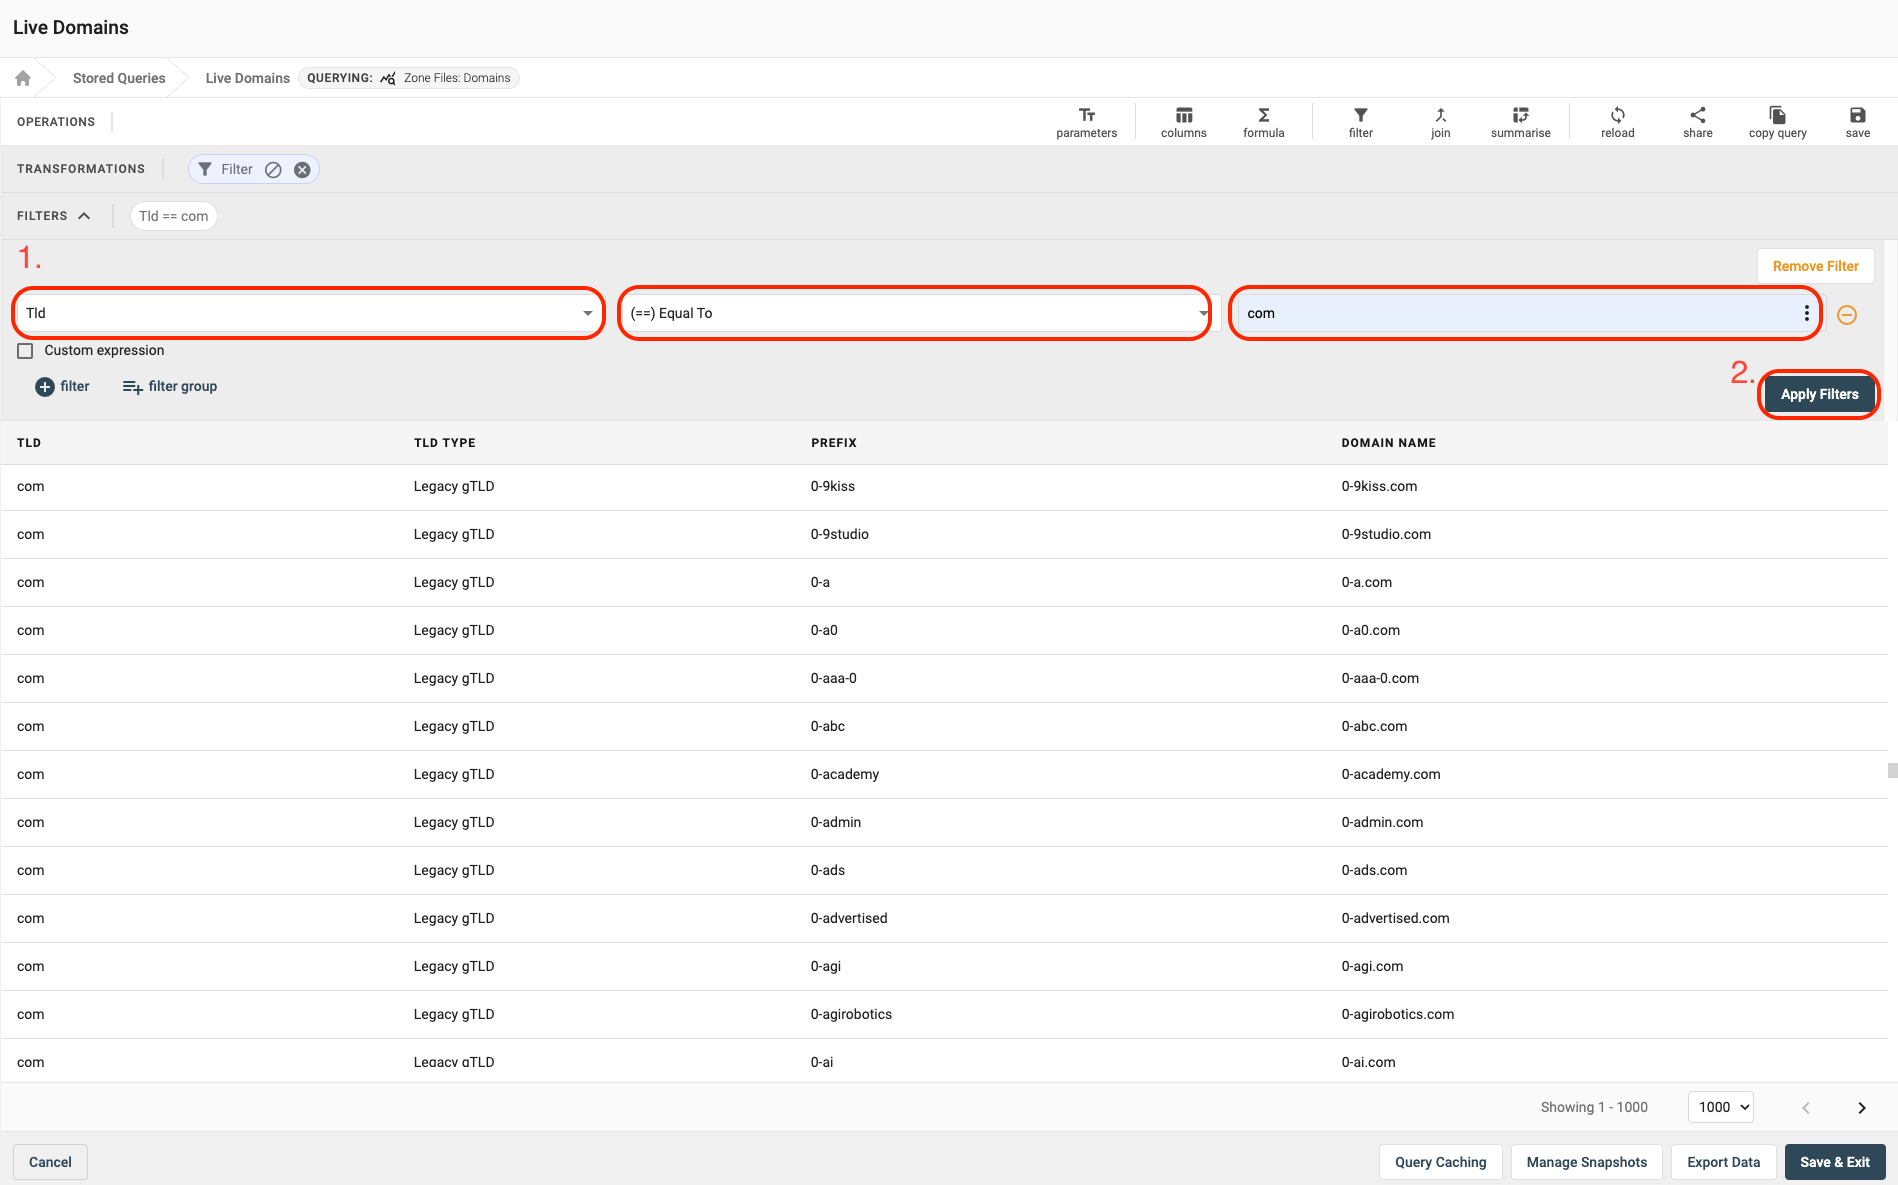Screen dimensions: 1898x1185
Task: Click the join operation icon
Action: pos(1440,122)
